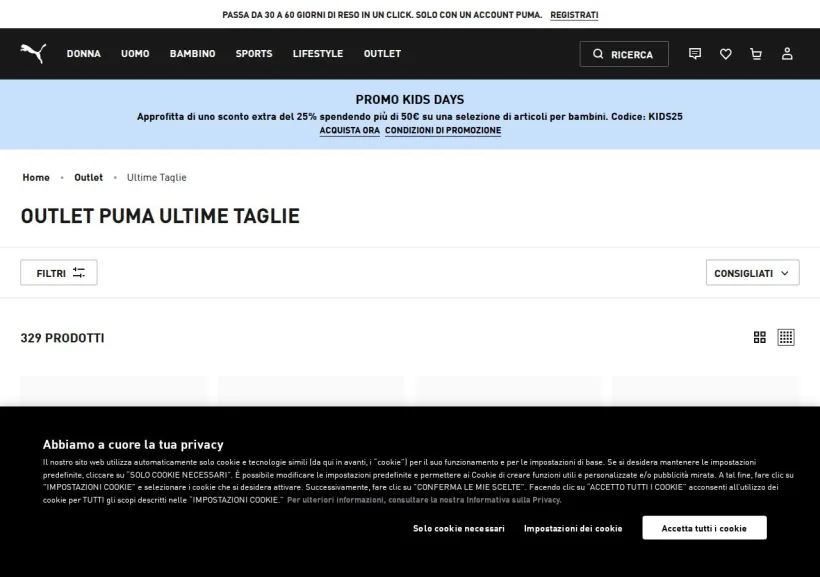Viewport: 820px width, 577px height.
Task: Open CONDIZIONI DI PROMOZIONE link
Action: click(443, 130)
